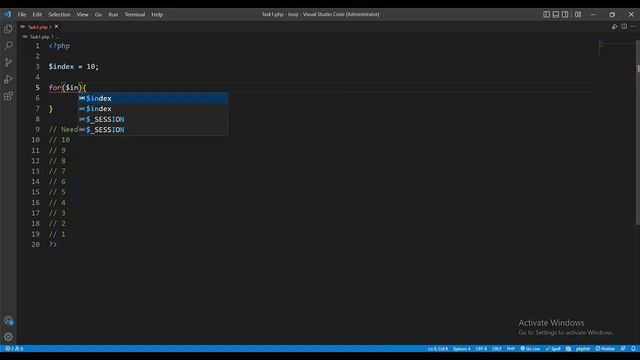Viewport: 640px width, 360px height.
Task: Click the PHP language mode status
Action: click(x=511, y=349)
